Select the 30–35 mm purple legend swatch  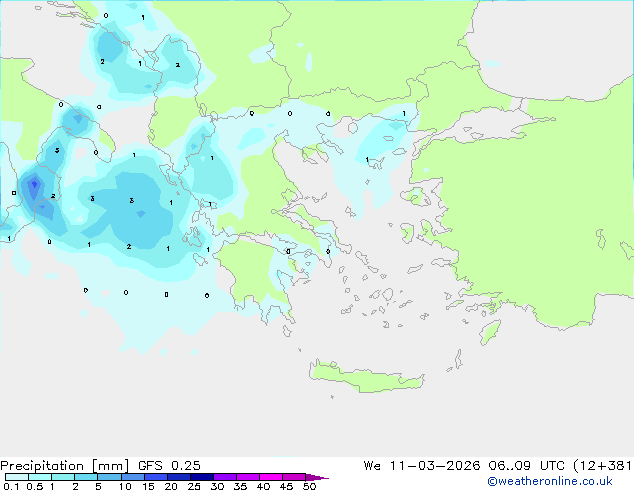225,477
